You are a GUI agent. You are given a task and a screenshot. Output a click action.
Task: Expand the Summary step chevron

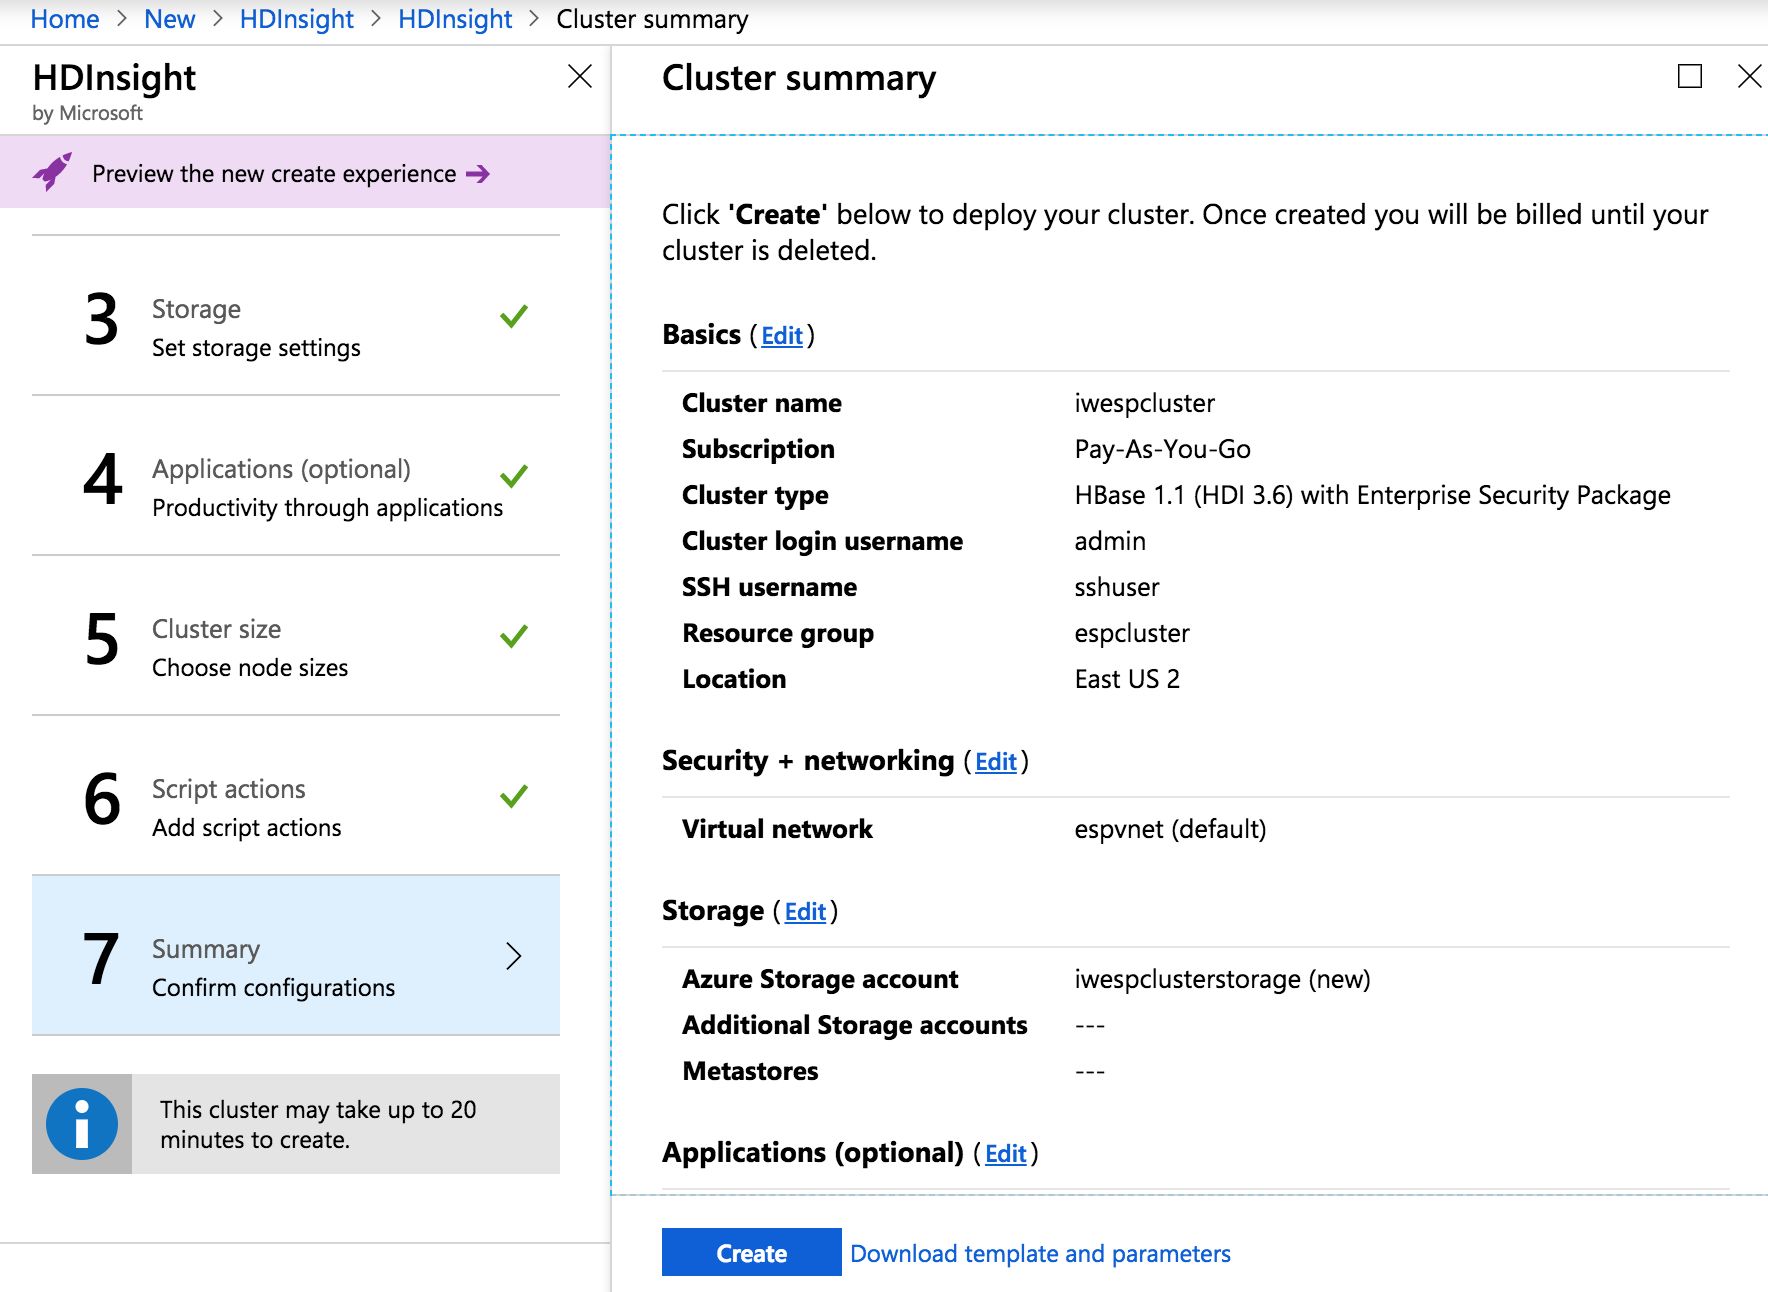pos(514,956)
